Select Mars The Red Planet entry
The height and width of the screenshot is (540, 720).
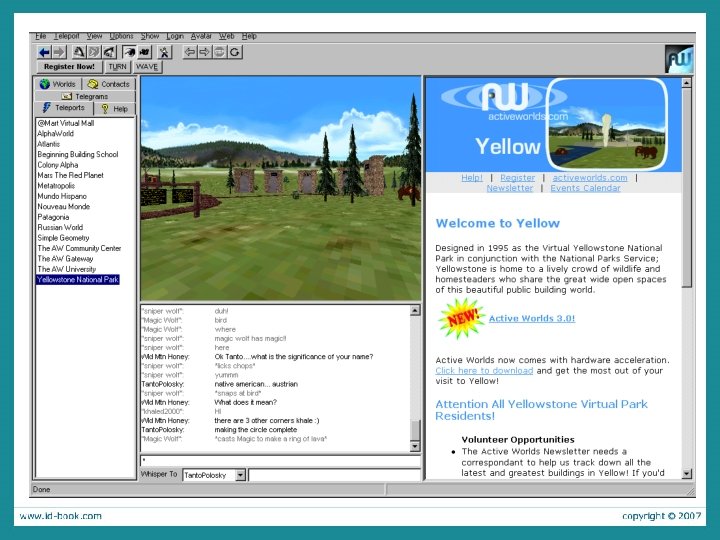tap(71, 175)
